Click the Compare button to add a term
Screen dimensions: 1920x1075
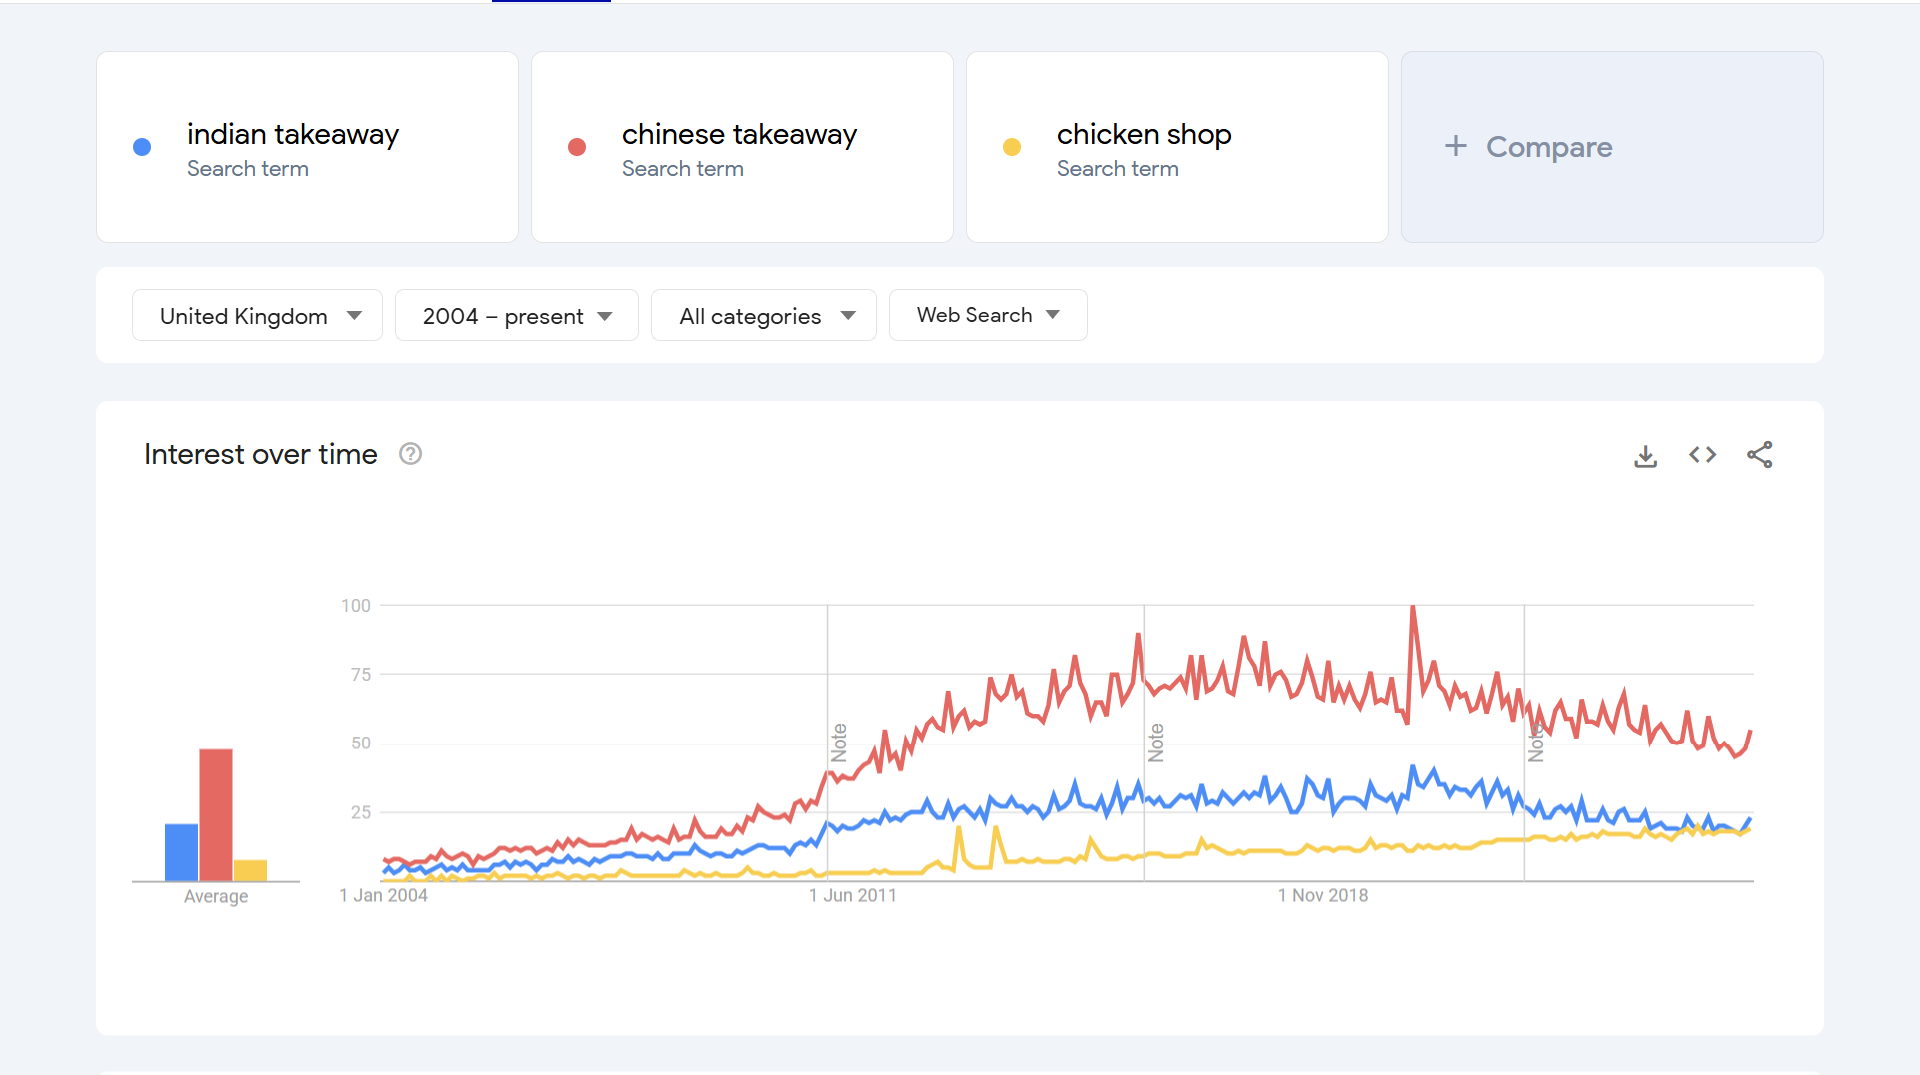point(1527,146)
